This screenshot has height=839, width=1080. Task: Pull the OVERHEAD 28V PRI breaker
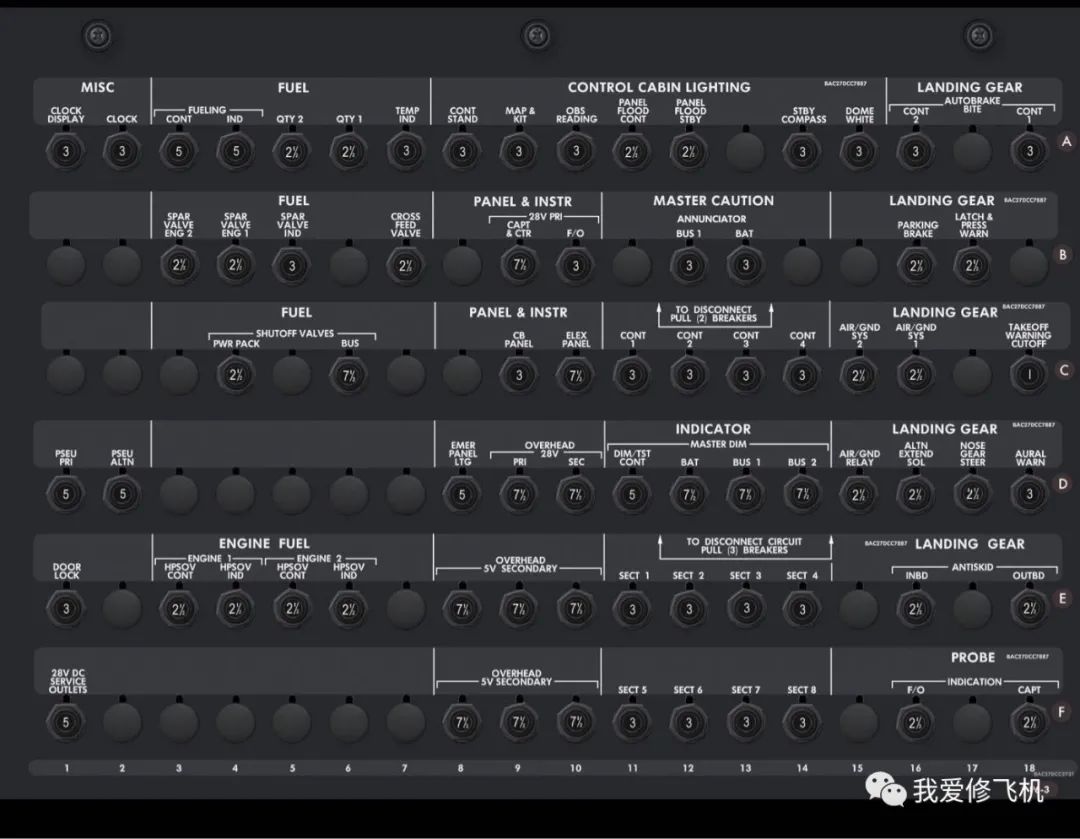coord(519,493)
